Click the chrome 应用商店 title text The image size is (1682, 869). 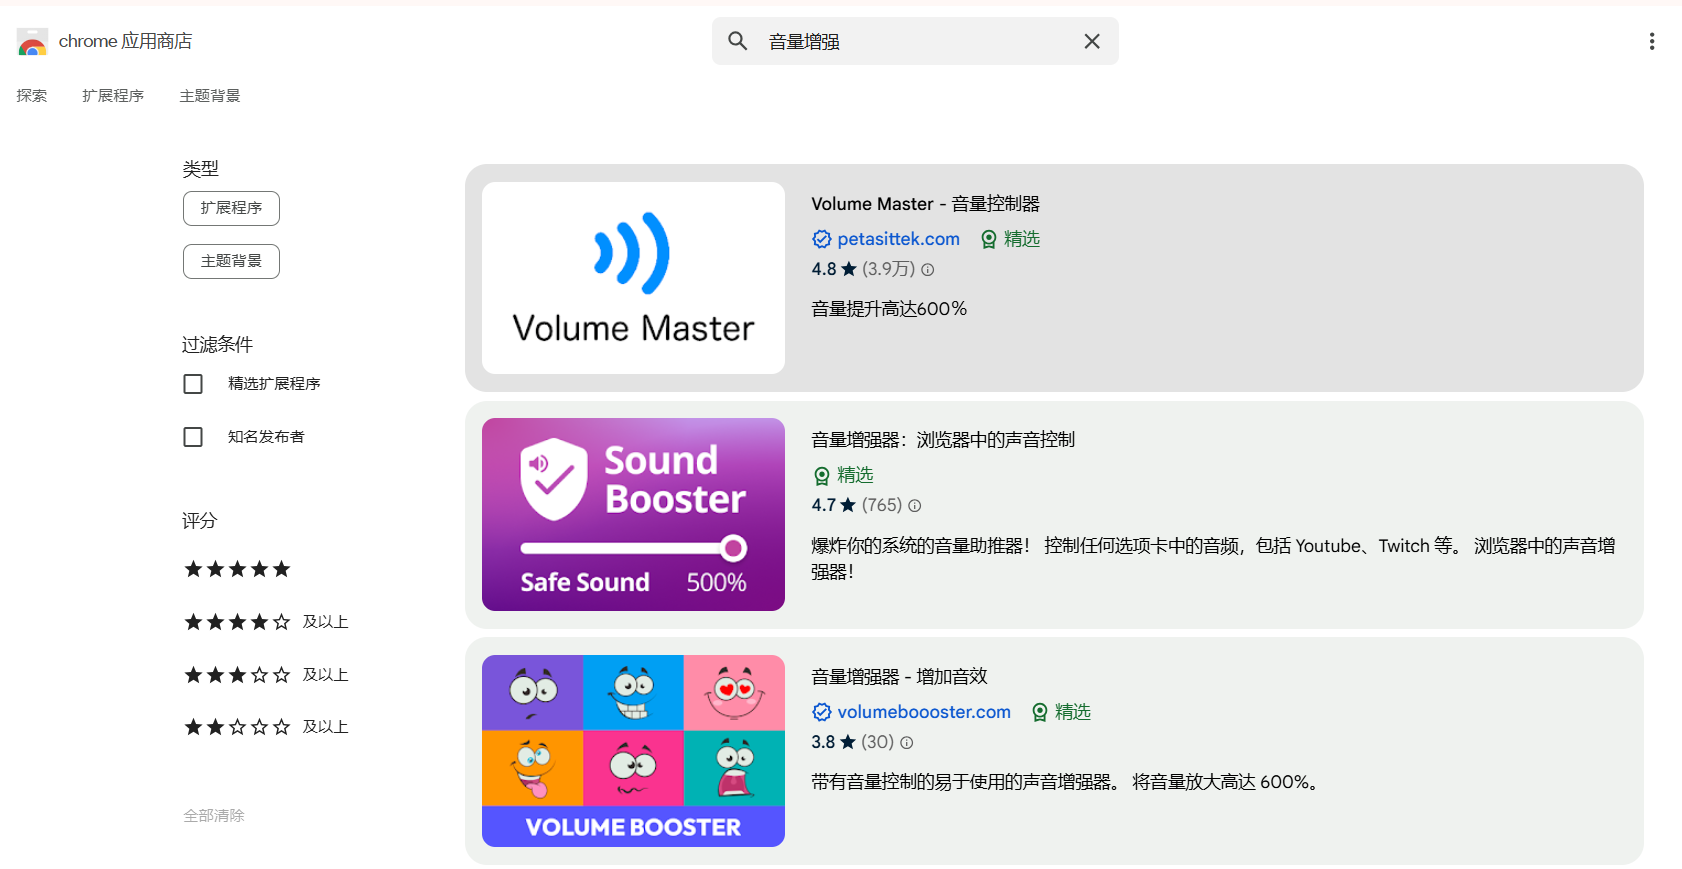coord(125,41)
